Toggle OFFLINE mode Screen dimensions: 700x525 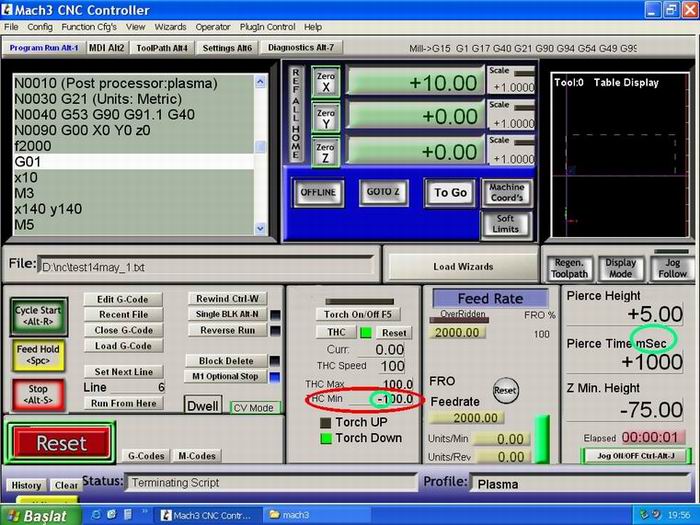[318, 193]
